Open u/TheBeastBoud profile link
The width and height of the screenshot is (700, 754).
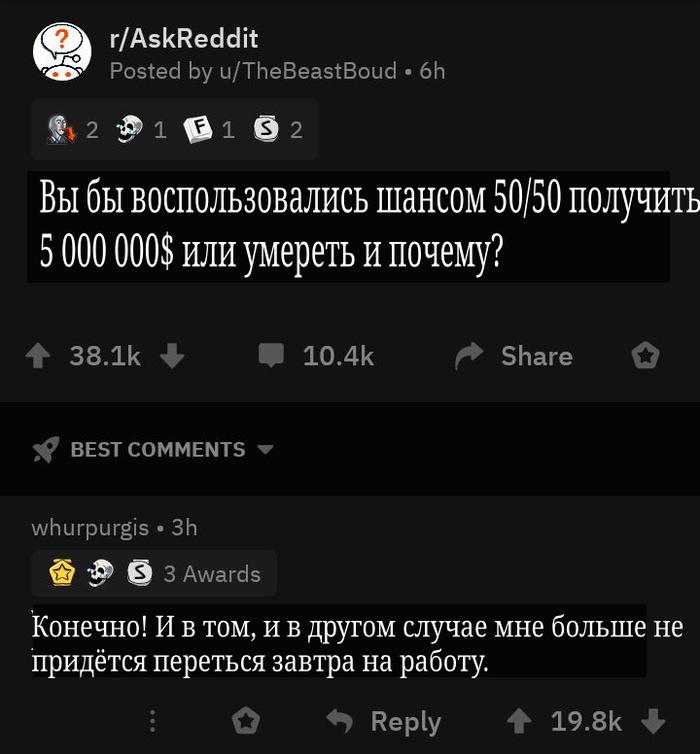(308, 71)
